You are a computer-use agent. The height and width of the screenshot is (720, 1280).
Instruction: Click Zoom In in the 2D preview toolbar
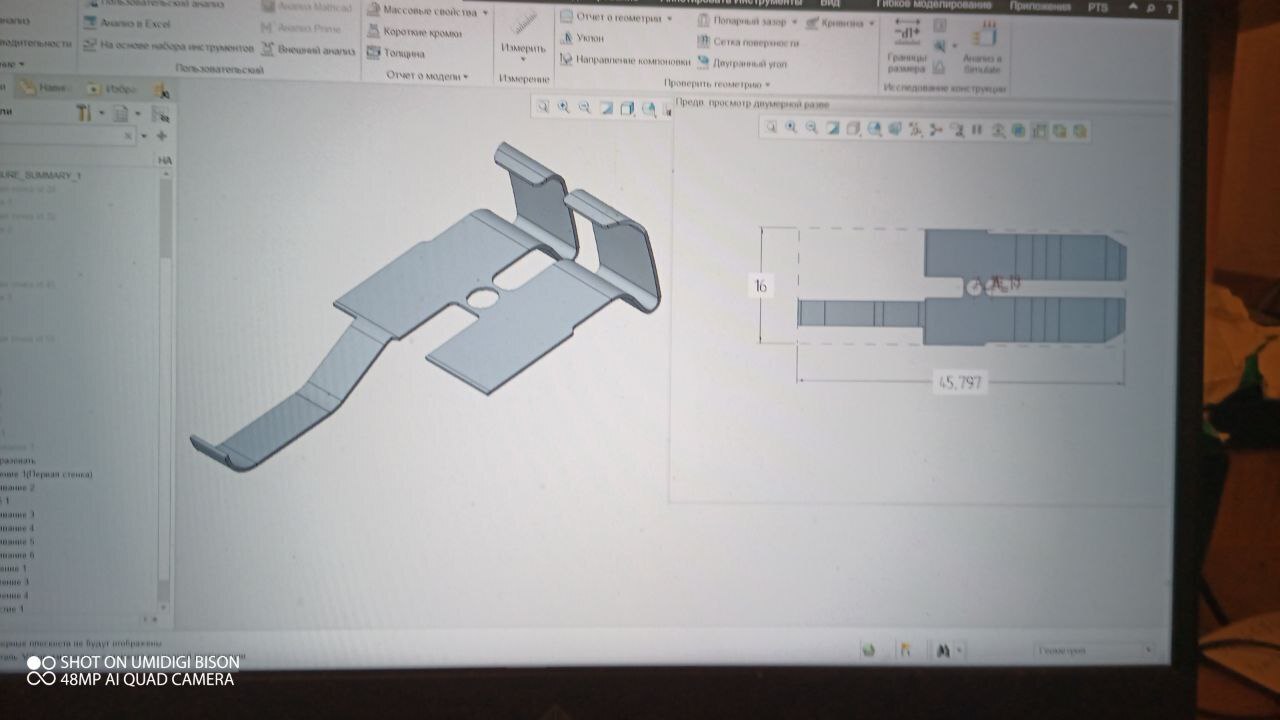point(791,127)
